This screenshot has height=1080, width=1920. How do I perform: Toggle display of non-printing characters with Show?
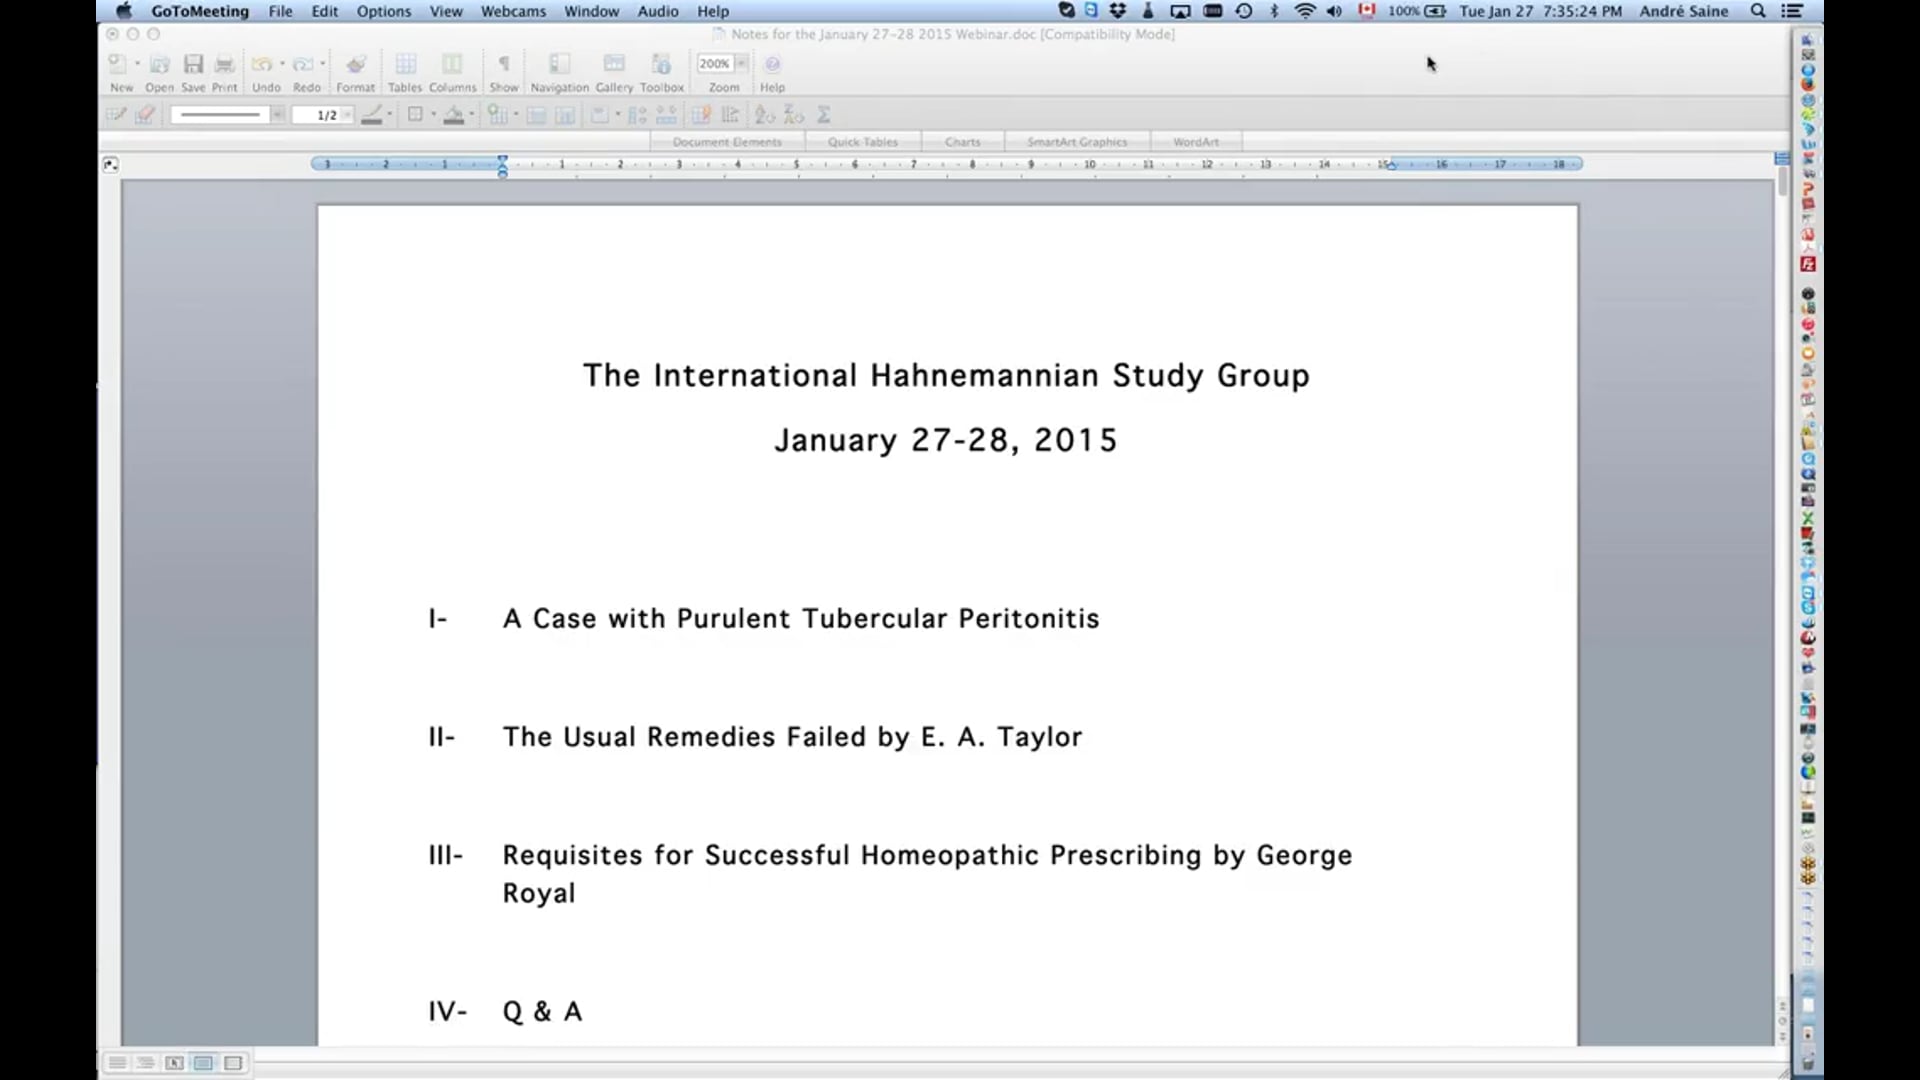504,63
